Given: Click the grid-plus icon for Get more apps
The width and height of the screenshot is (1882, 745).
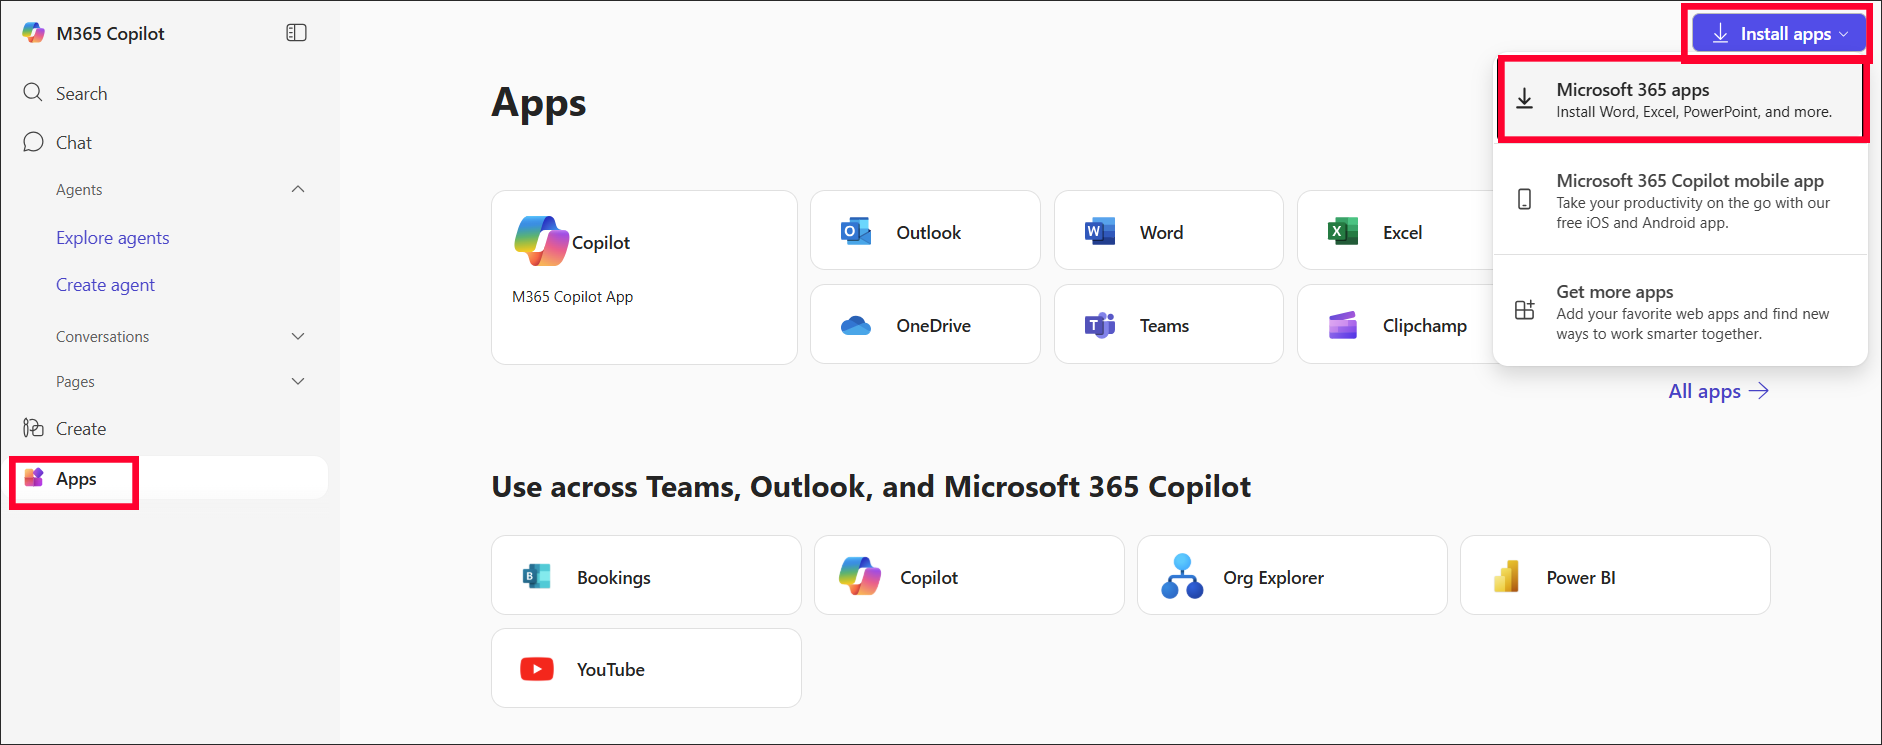Looking at the screenshot, I should click(x=1524, y=310).
